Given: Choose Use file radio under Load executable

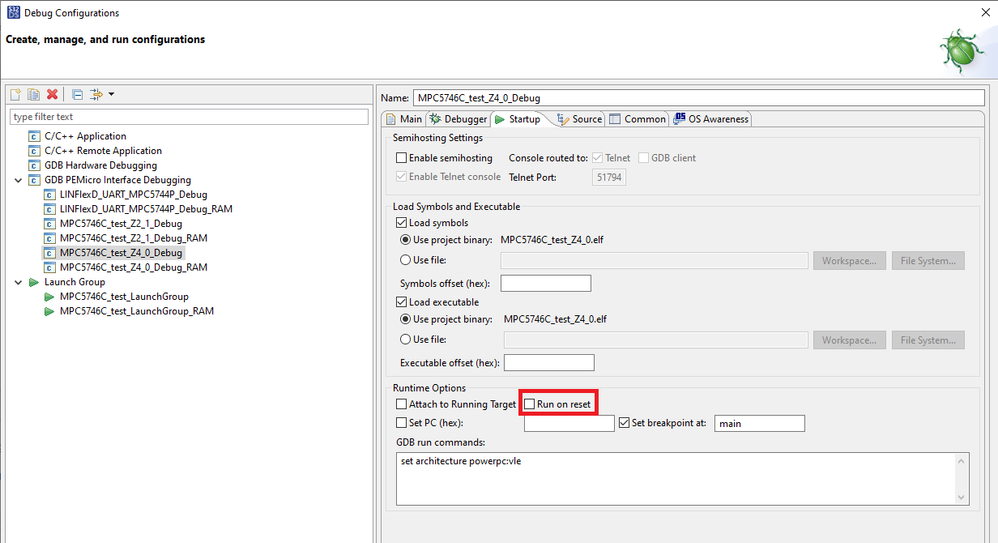Looking at the screenshot, I should click(405, 339).
